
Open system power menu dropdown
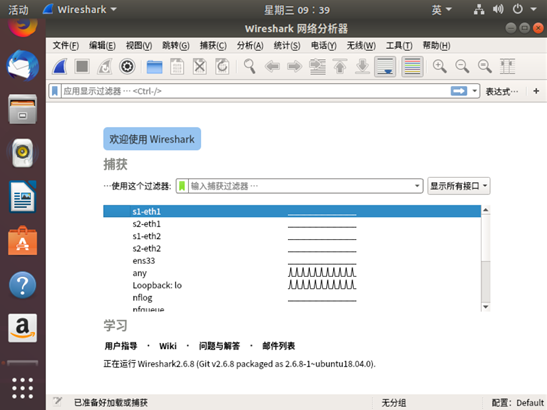point(524,9)
